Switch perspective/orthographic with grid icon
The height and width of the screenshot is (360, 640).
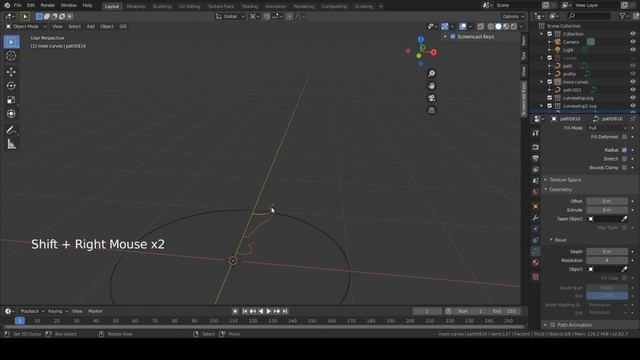(x=431, y=110)
